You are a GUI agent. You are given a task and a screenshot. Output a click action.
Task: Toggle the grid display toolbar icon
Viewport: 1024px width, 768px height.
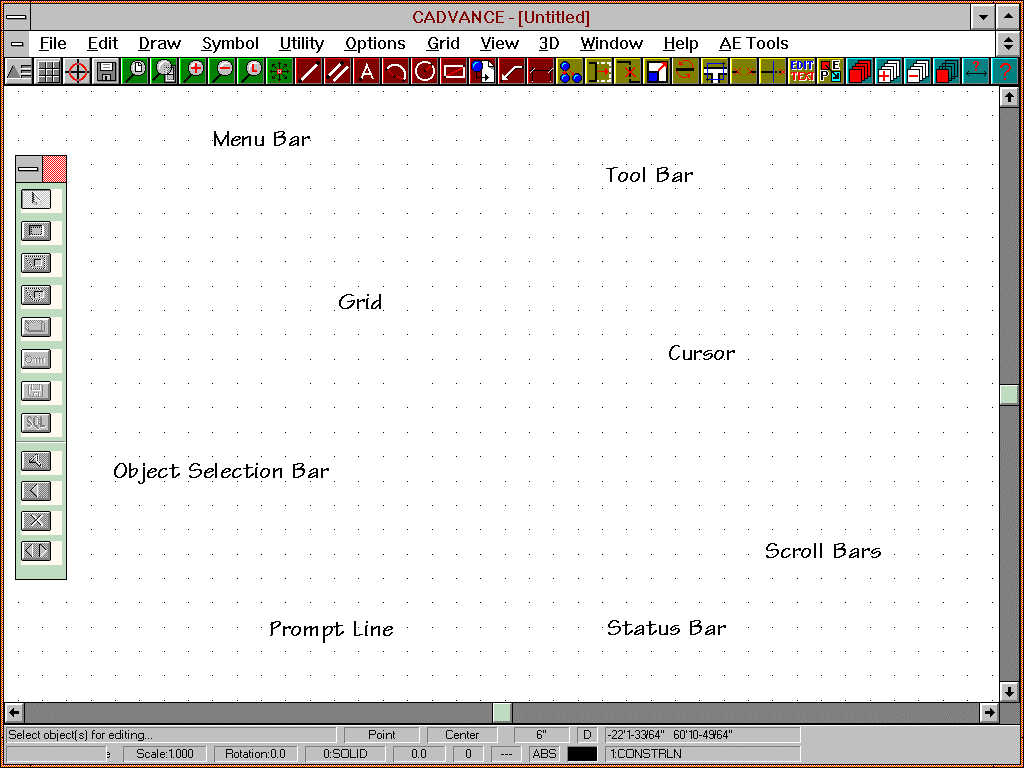tap(48, 71)
